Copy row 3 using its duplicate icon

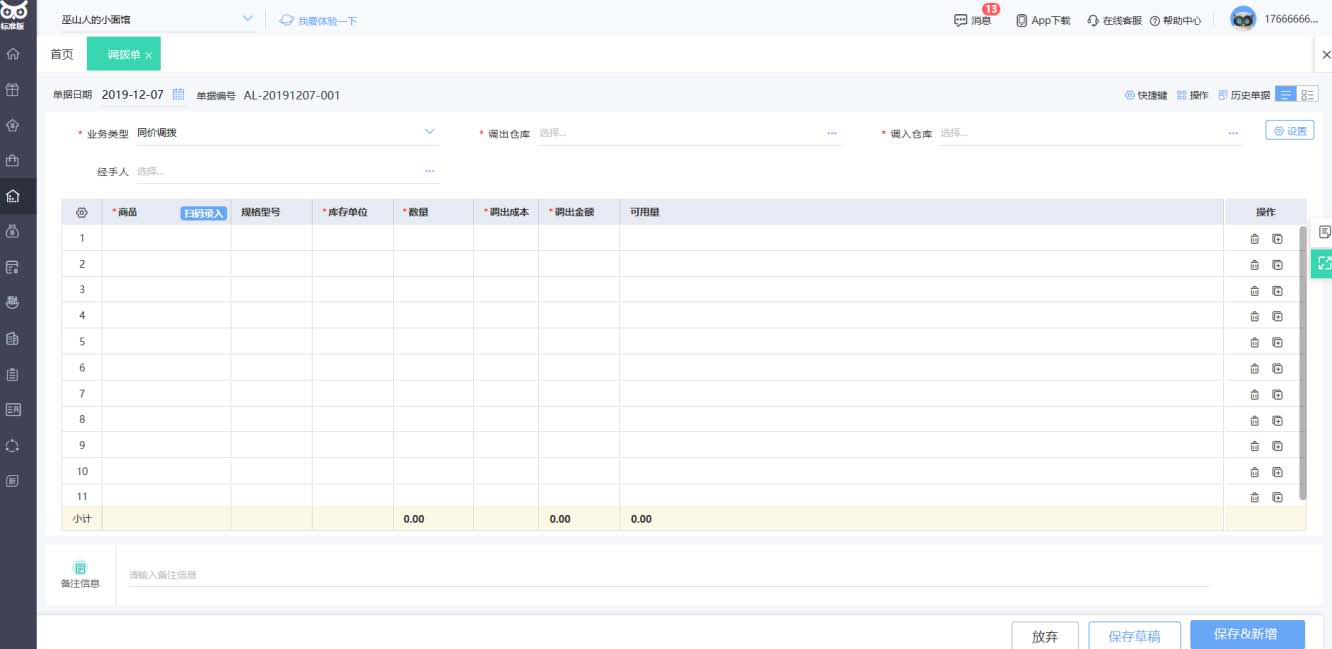pos(1277,291)
